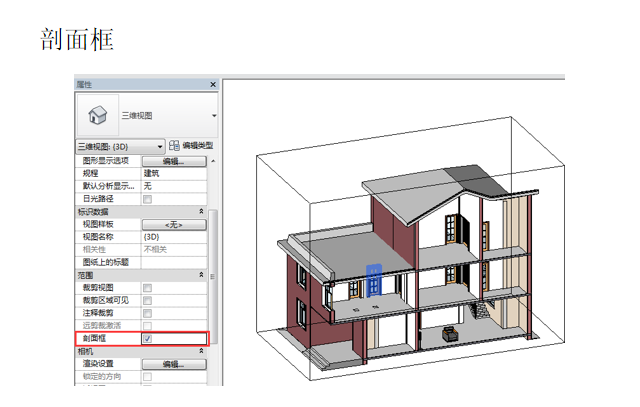Image resolution: width=640 pixels, height=407 pixels.
Task: Check the 日光路径 sun path checkbox
Action: pyautogui.click(x=147, y=199)
